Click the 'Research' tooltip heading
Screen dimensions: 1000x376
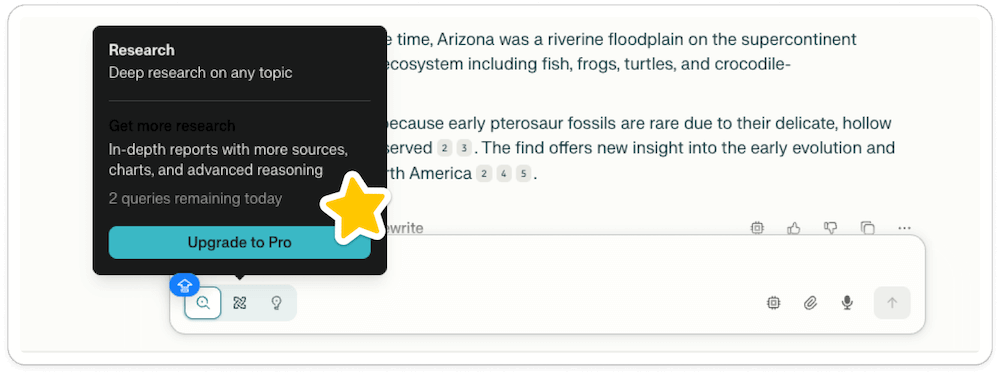click(x=142, y=50)
